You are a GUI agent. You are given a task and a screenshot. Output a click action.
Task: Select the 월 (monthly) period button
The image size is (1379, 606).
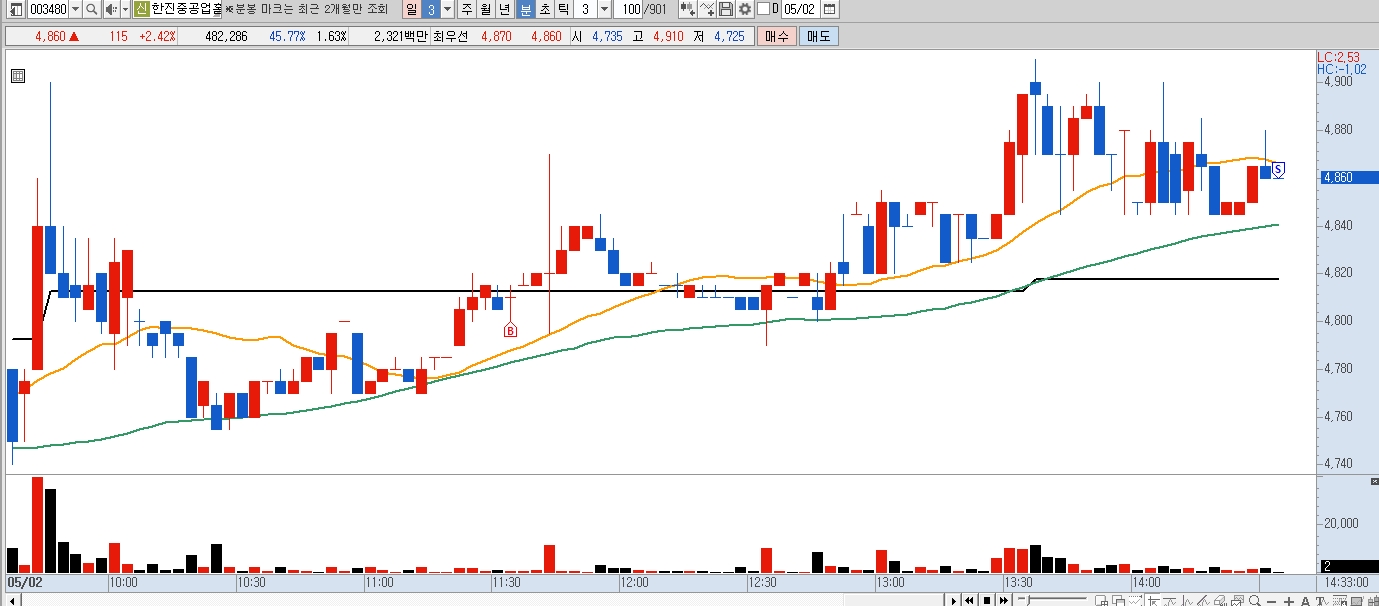tap(486, 9)
